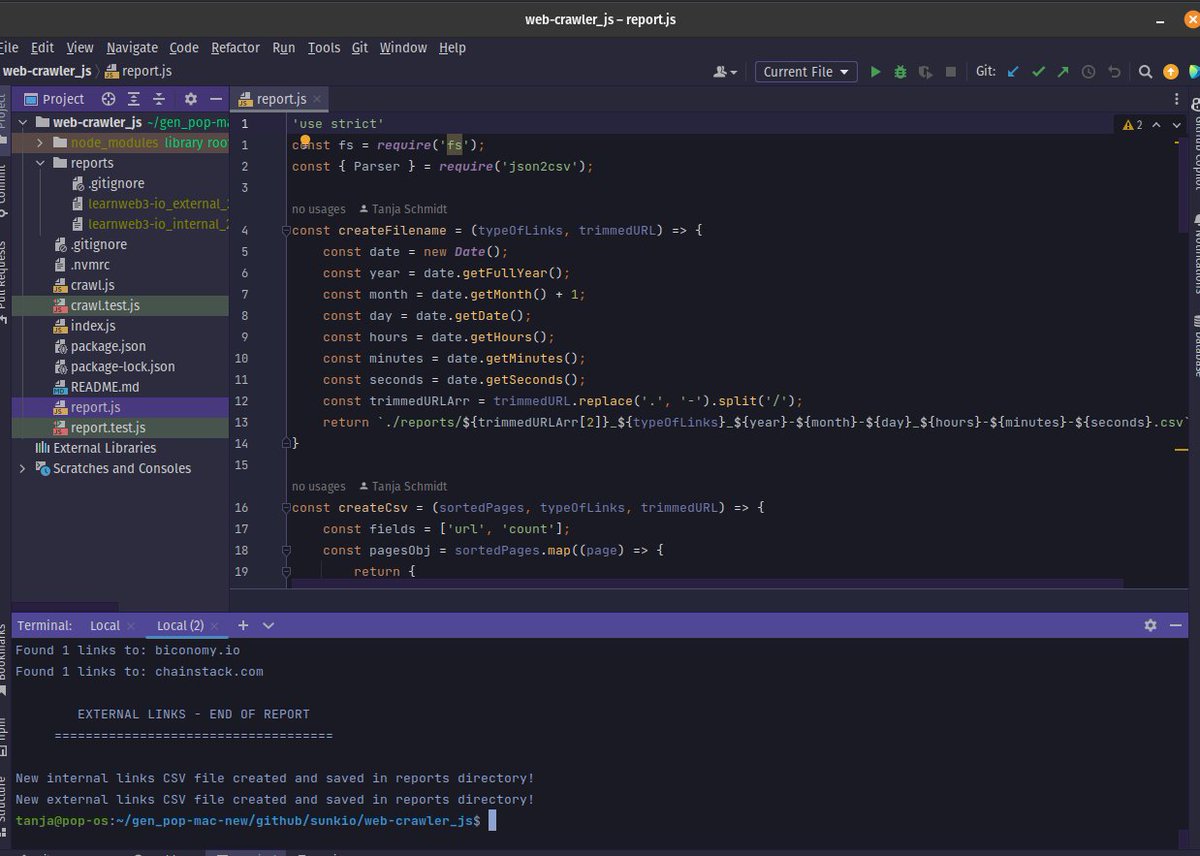Image resolution: width=1200 pixels, height=856 pixels.
Task: Update project with blue Git arrow
Action: tap(1013, 72)
